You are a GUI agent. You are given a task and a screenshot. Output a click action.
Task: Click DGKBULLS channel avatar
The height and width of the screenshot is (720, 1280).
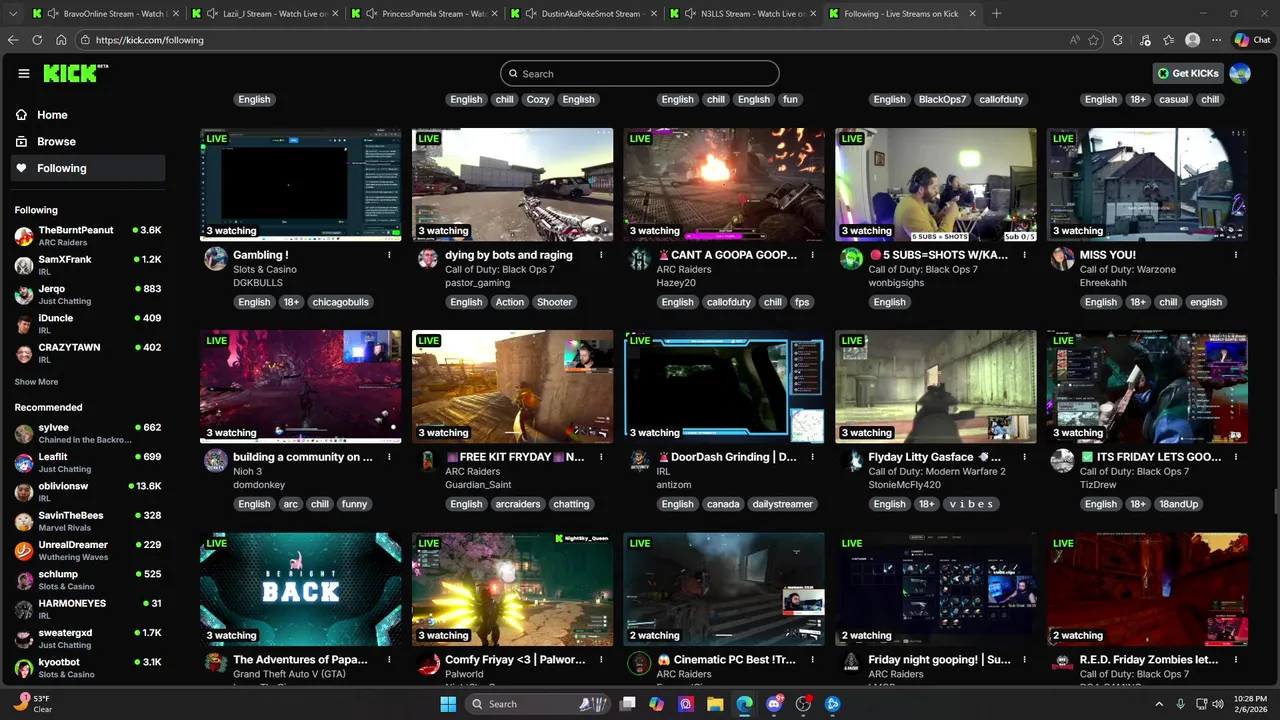pos(216,259)
